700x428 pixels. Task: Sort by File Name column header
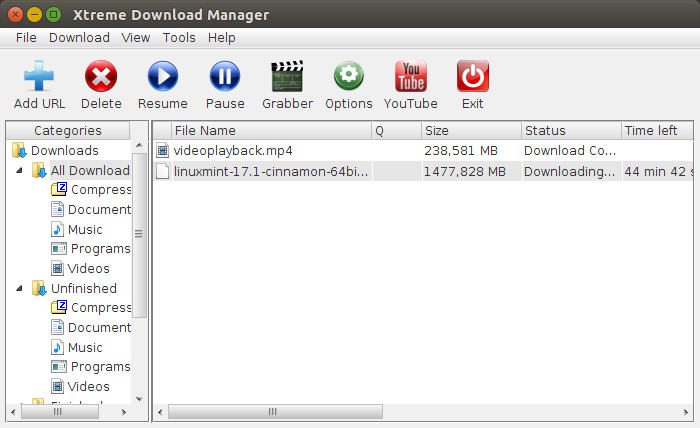[271, 130]
